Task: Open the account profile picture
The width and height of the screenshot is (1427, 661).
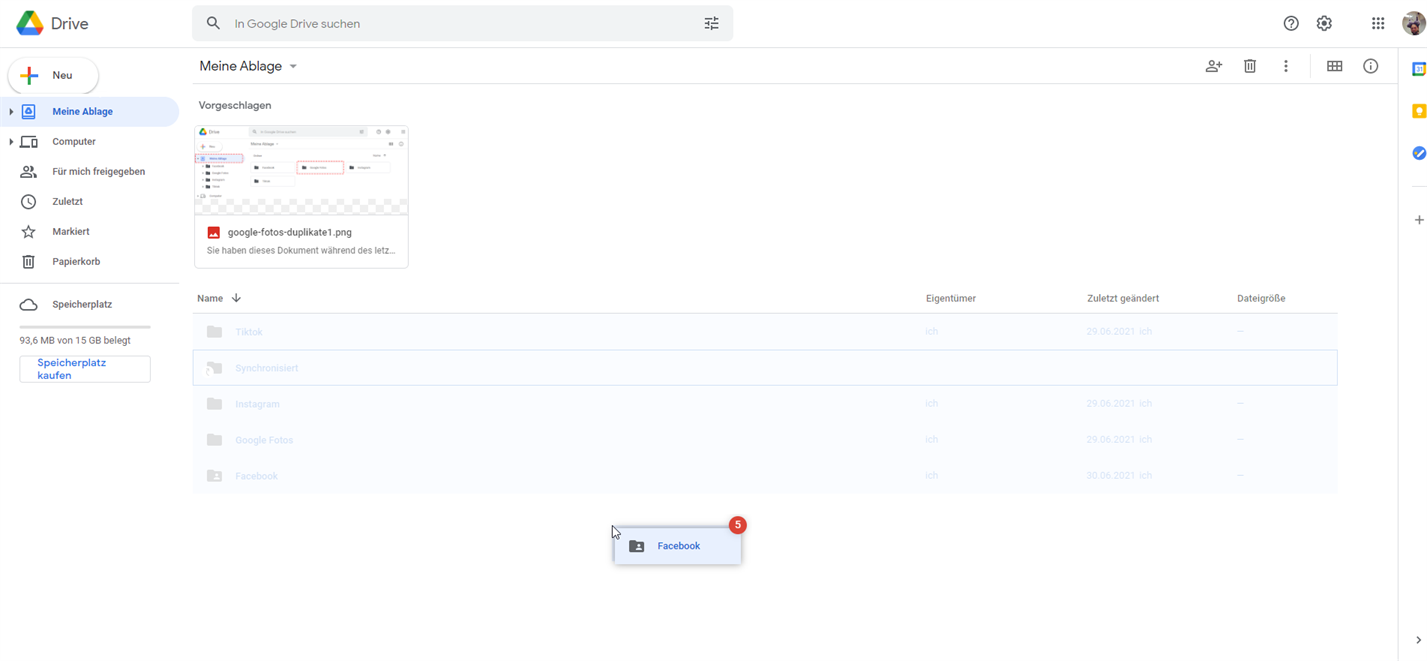Action: (1413, 23)
